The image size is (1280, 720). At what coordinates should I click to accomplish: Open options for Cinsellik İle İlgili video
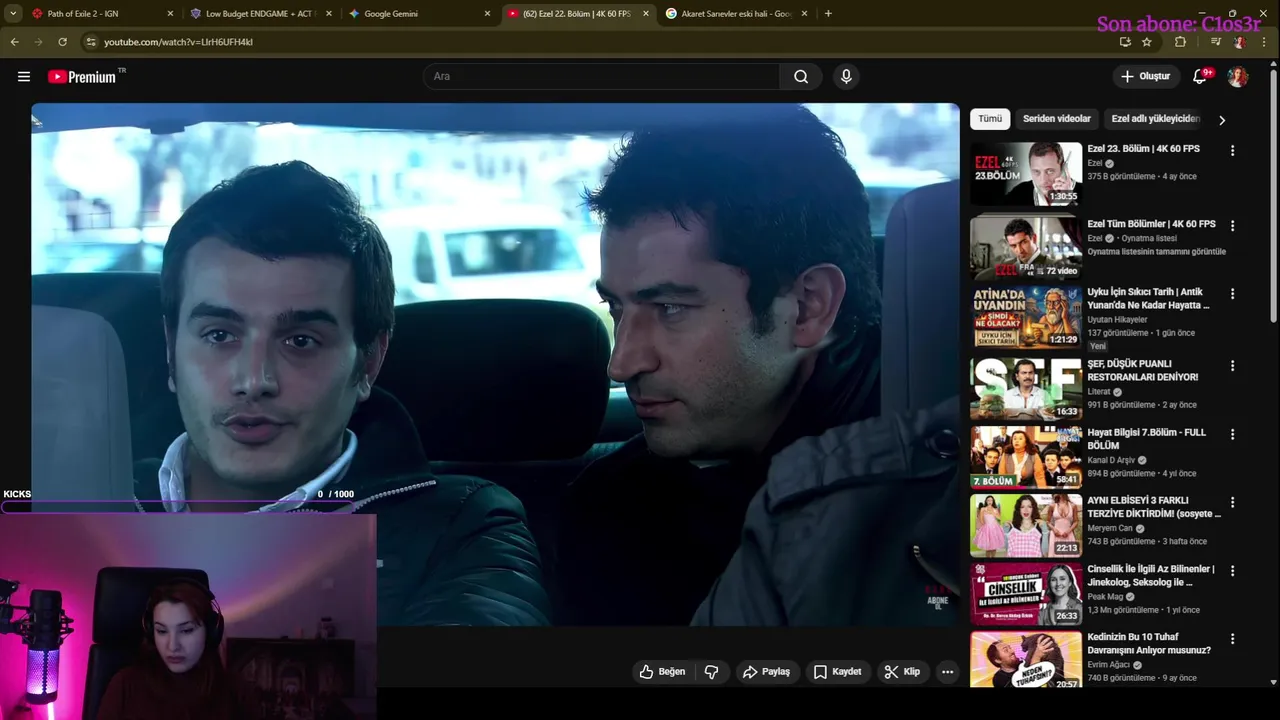(x=1232, y=571)
